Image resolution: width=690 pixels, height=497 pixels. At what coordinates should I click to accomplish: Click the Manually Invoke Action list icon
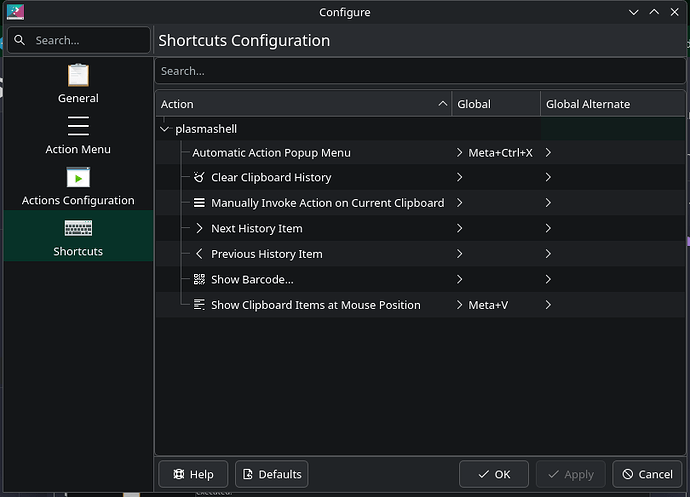click(x=199, y=203)
